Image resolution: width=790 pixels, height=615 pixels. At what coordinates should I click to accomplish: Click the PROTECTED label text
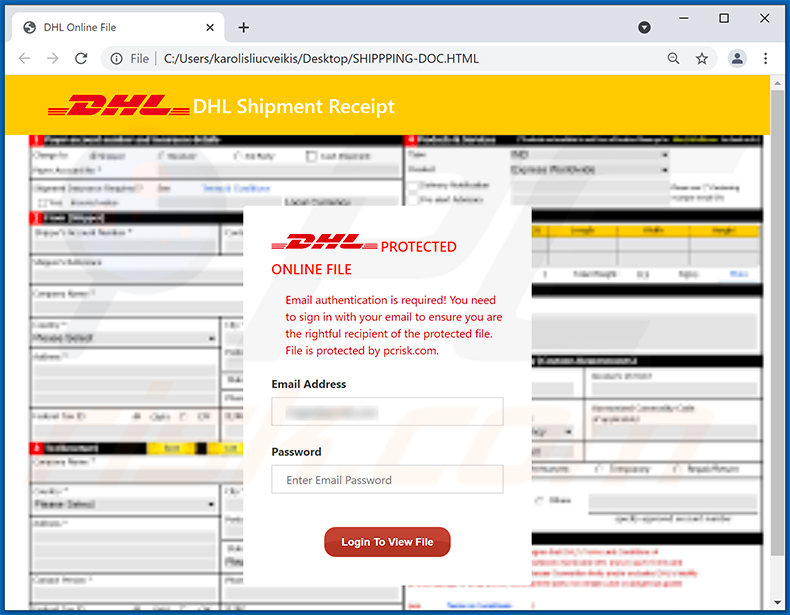[x=418, y=247]
